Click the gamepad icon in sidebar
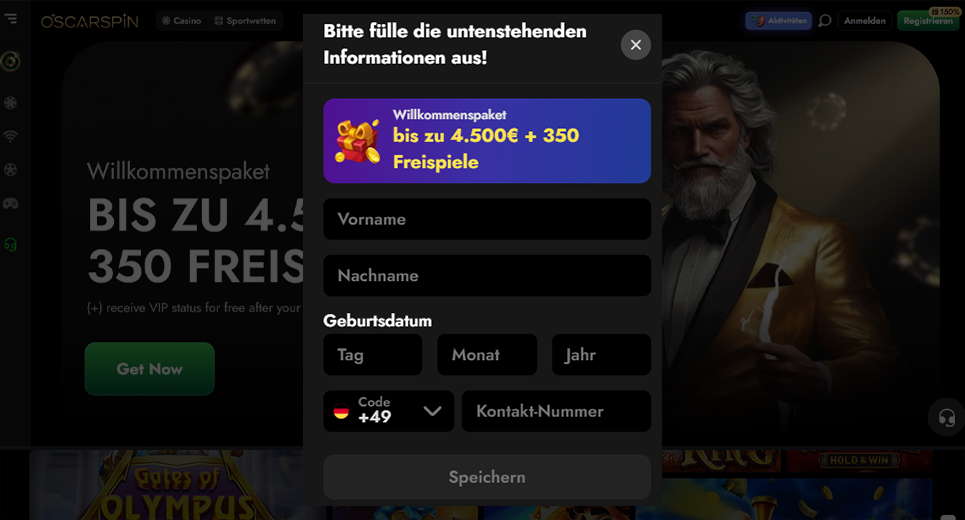This screenshot has height=520, width=965. coord(10,204)
